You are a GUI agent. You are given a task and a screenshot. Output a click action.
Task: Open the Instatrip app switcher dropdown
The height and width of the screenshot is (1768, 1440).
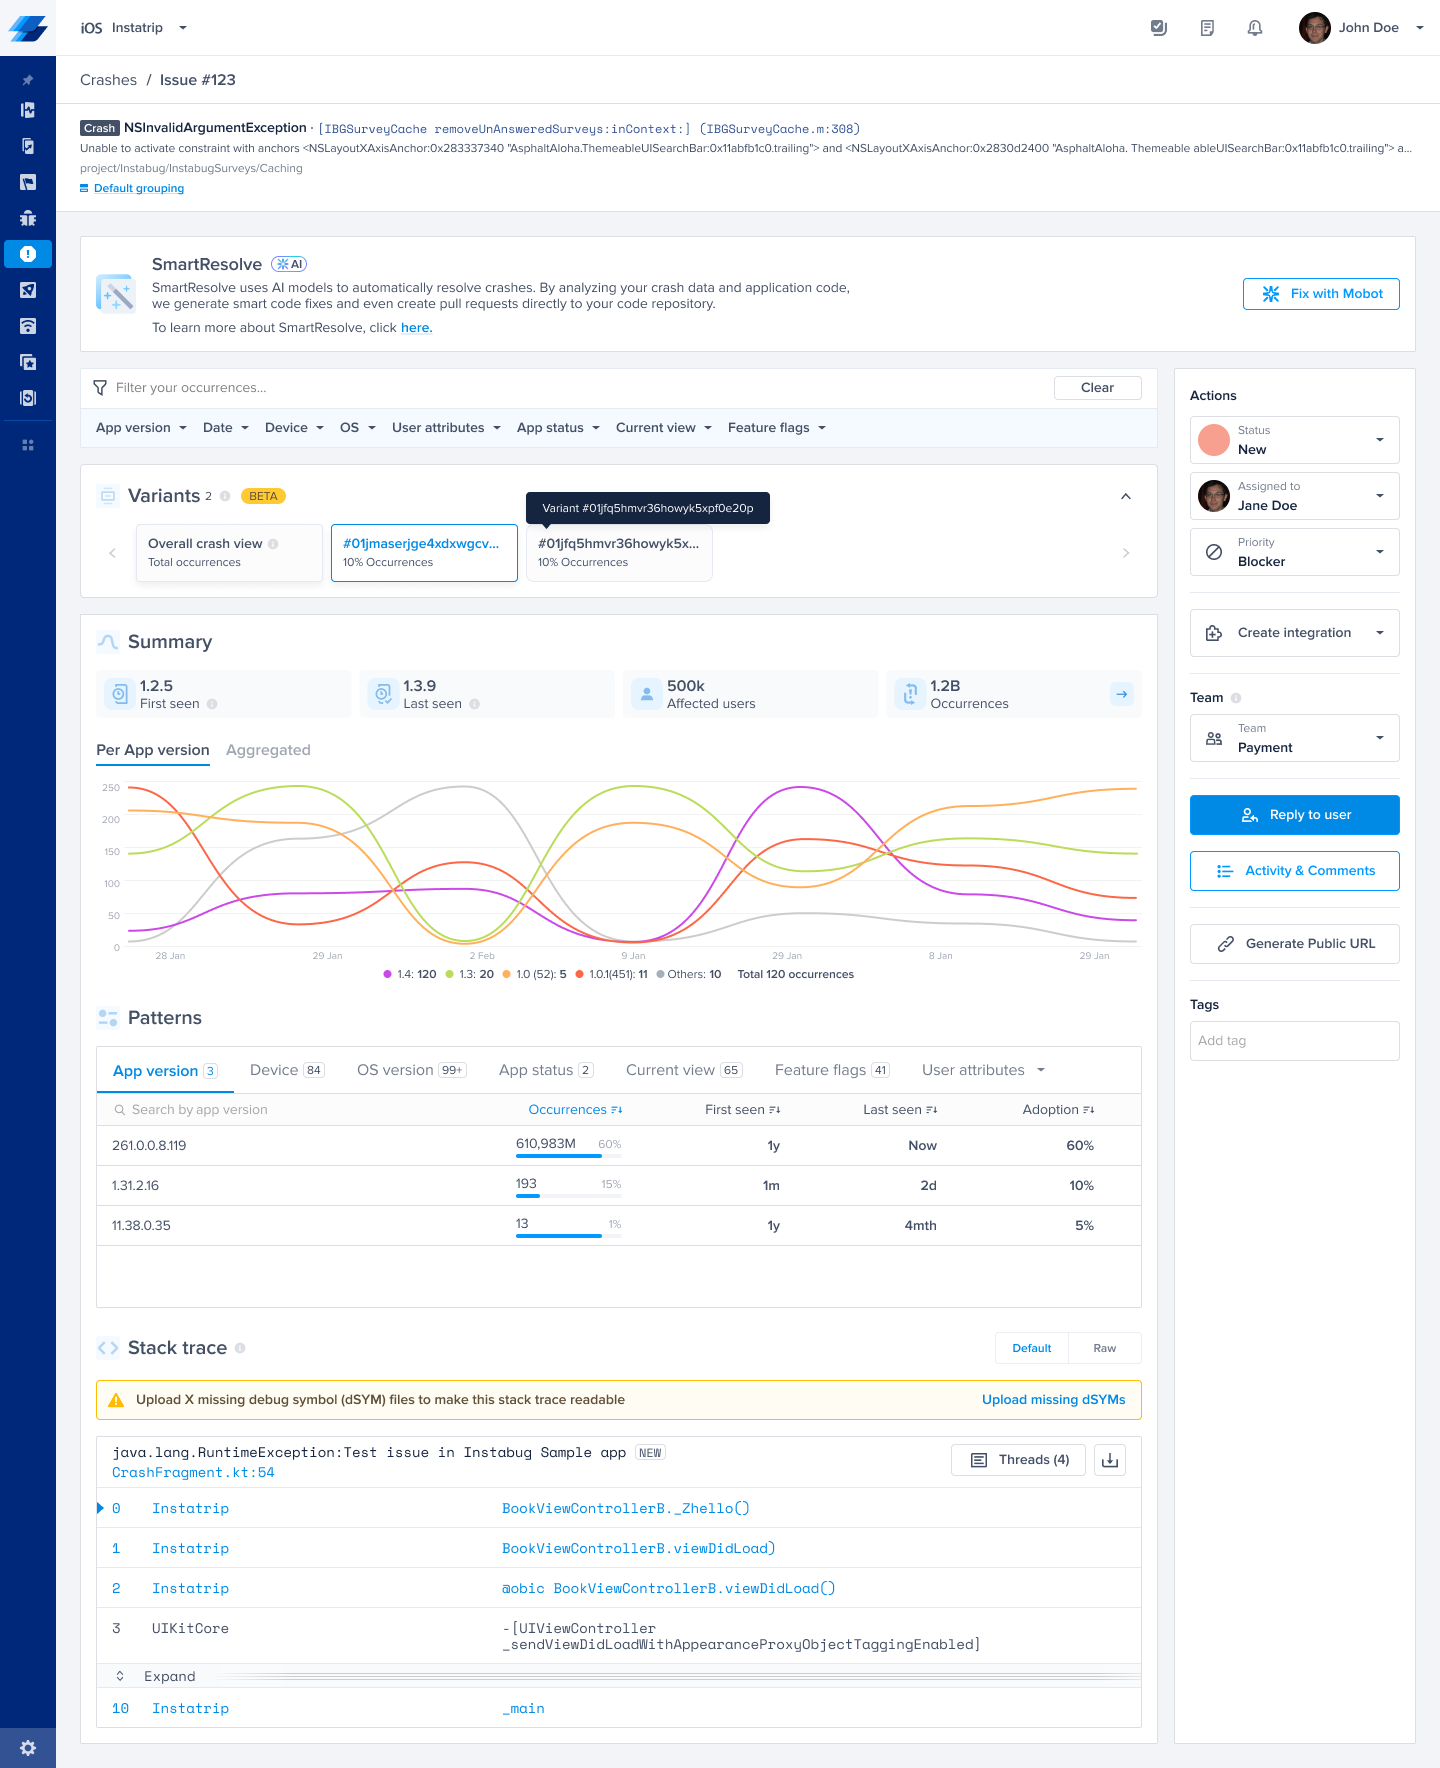pos(134,28)
